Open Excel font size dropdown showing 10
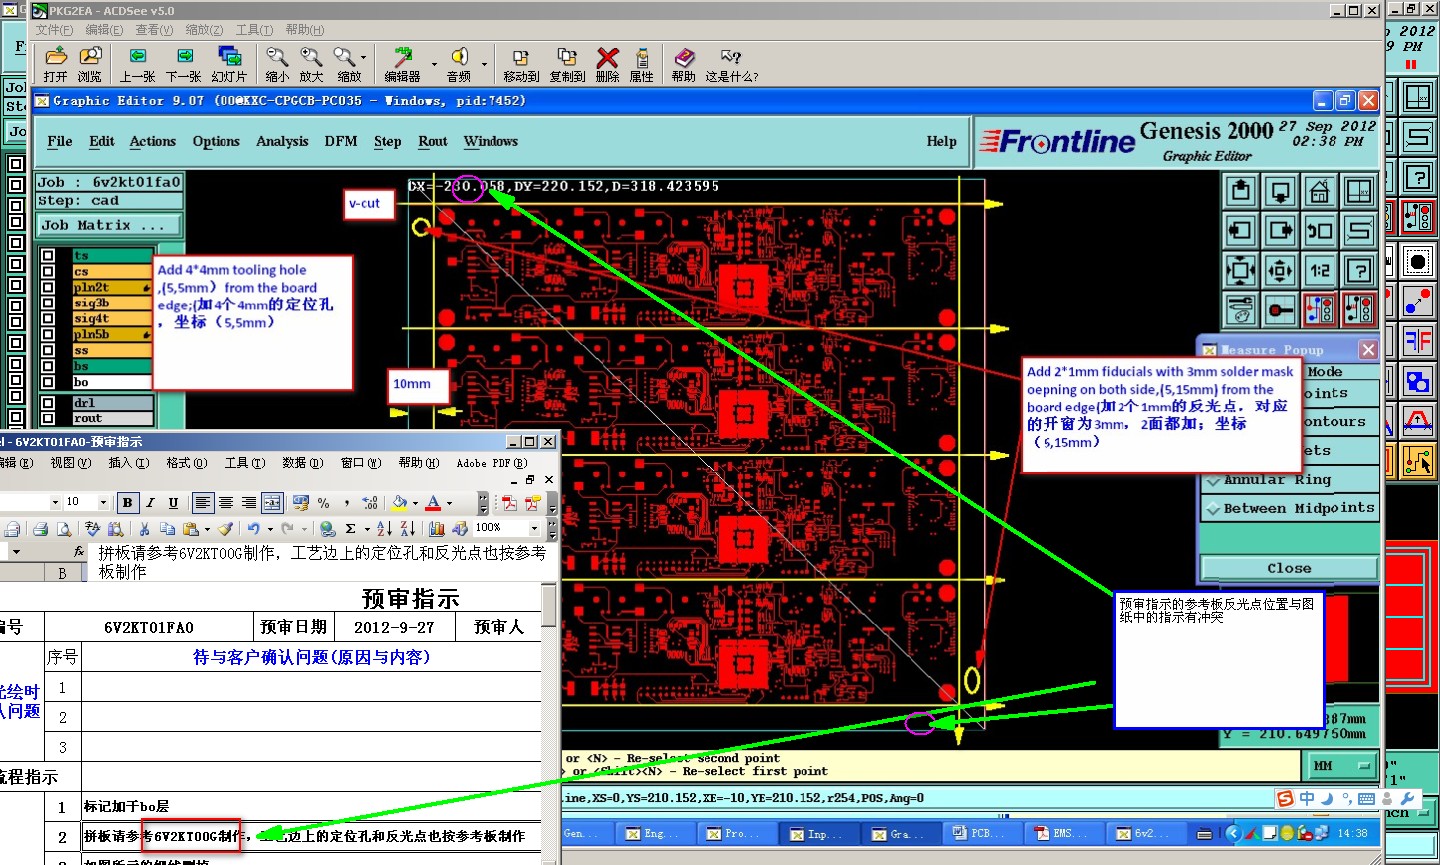The height and width of the screenshot is (865, 1440). pos(103,502)
